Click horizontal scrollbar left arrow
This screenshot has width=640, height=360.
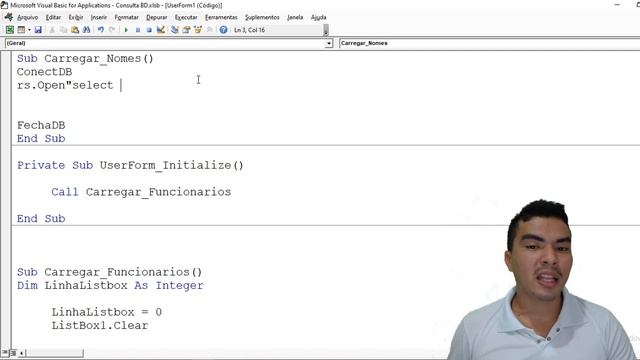[21, 353]
